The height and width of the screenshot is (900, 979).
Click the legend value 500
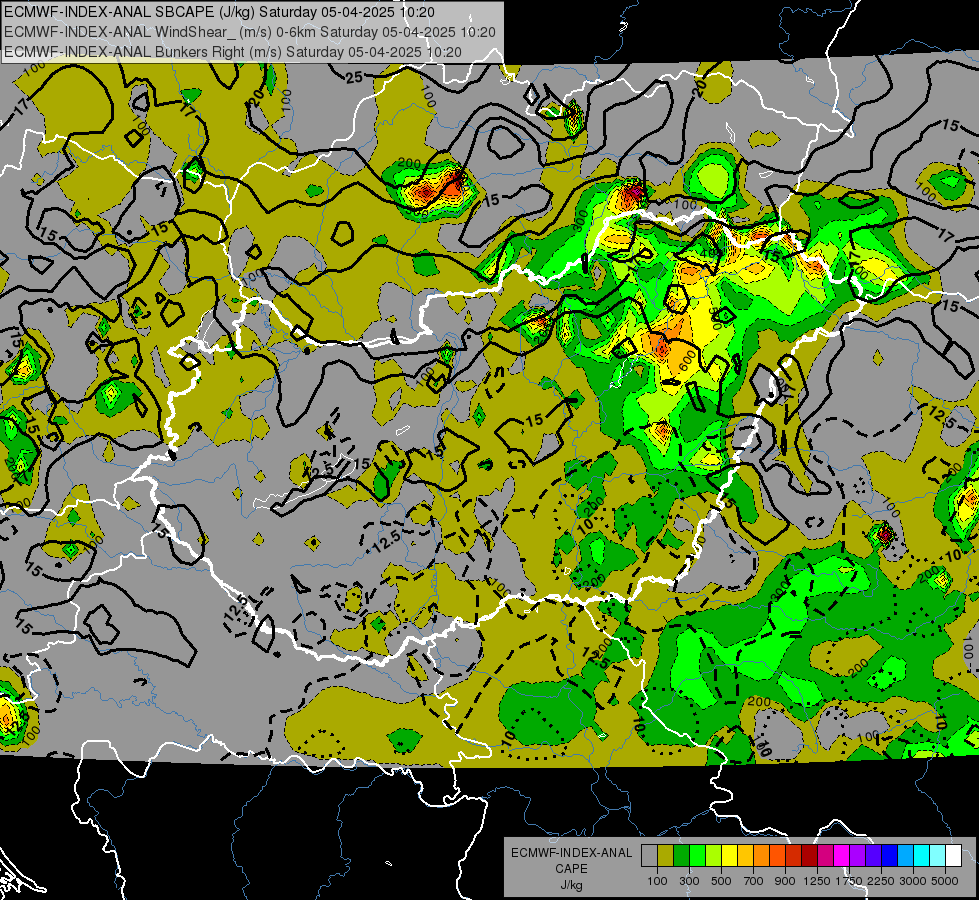[721, 881]
